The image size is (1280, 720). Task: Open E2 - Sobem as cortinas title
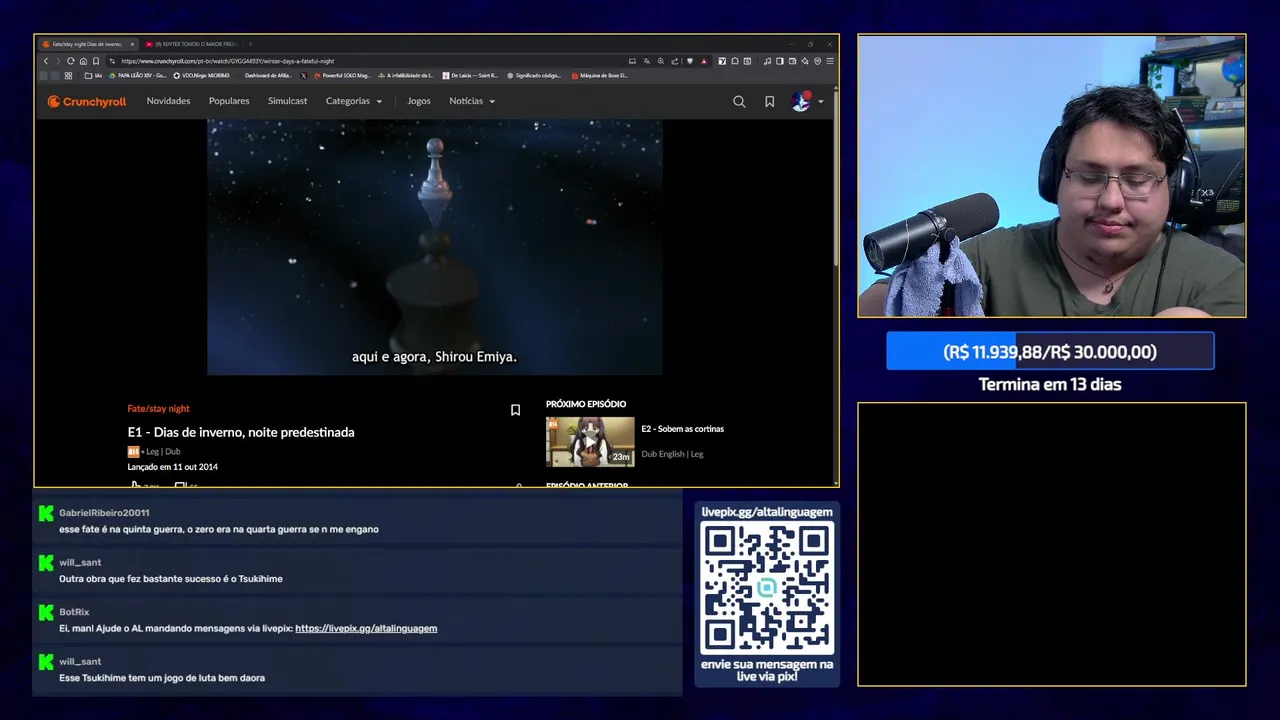683,429
